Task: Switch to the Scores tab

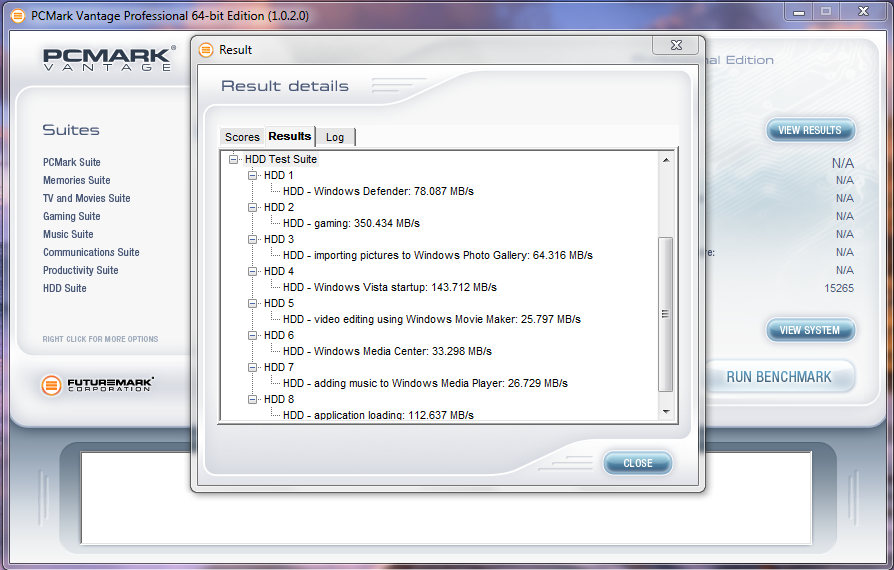Action: (x=242, y=137)
